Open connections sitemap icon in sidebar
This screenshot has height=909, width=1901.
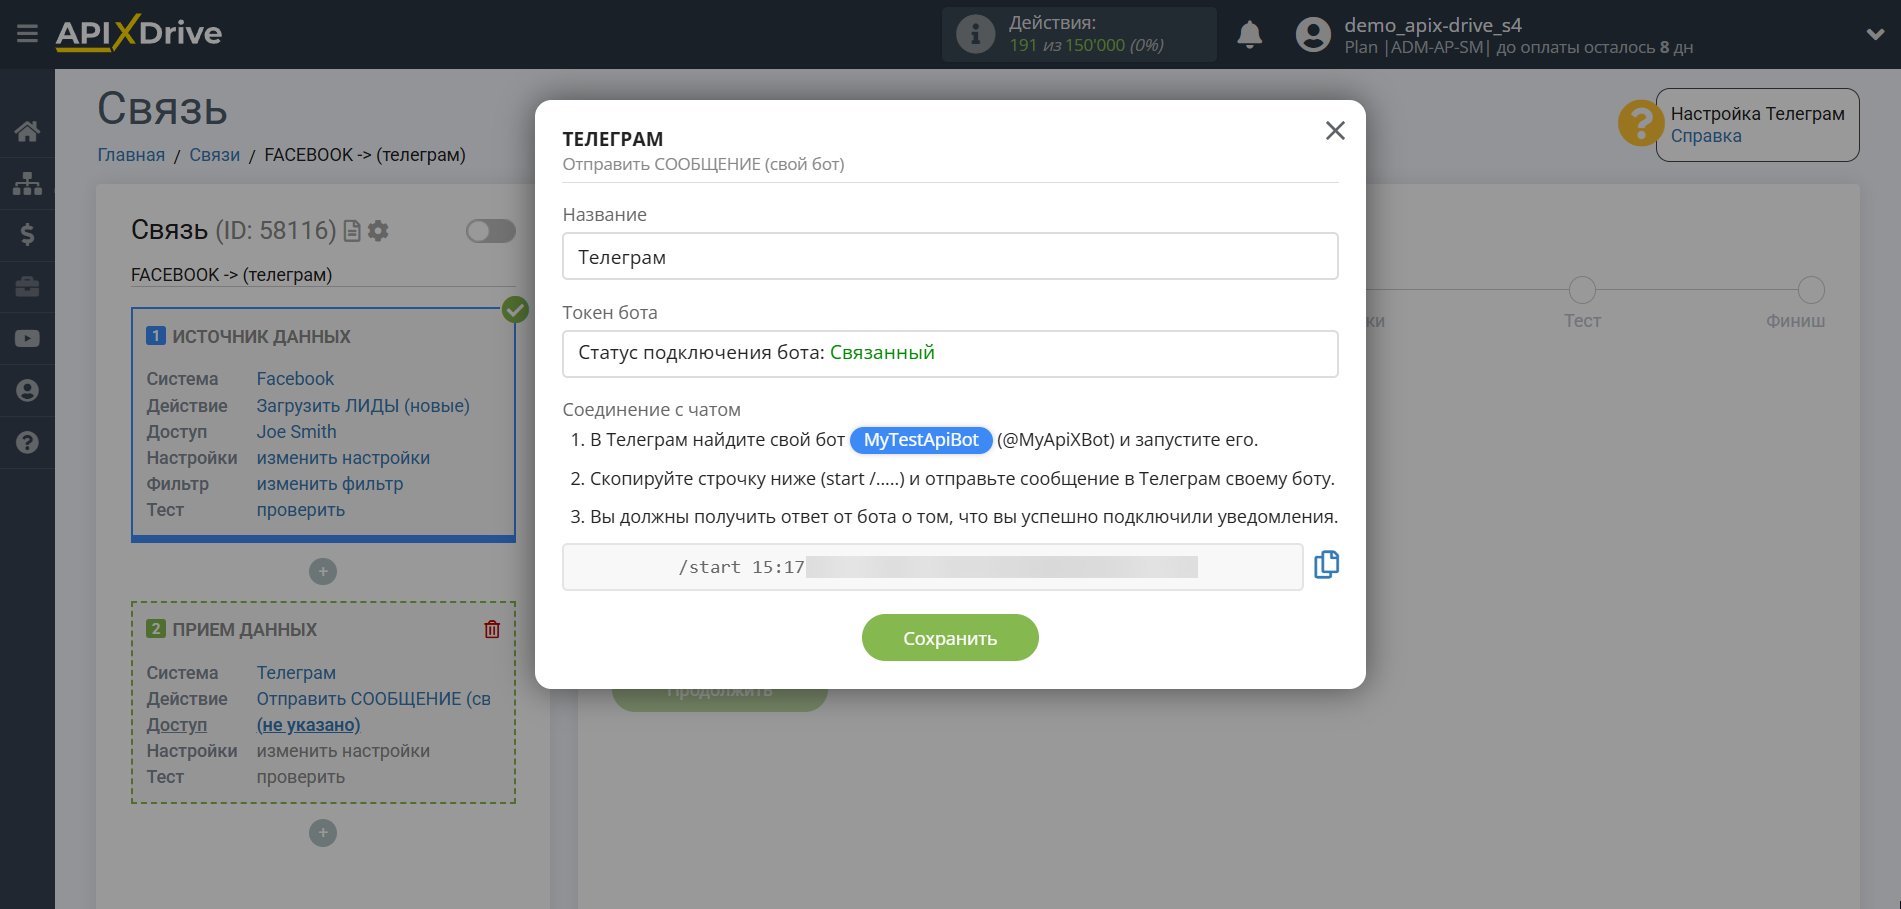pyautogui.click(x=27, y=183)
